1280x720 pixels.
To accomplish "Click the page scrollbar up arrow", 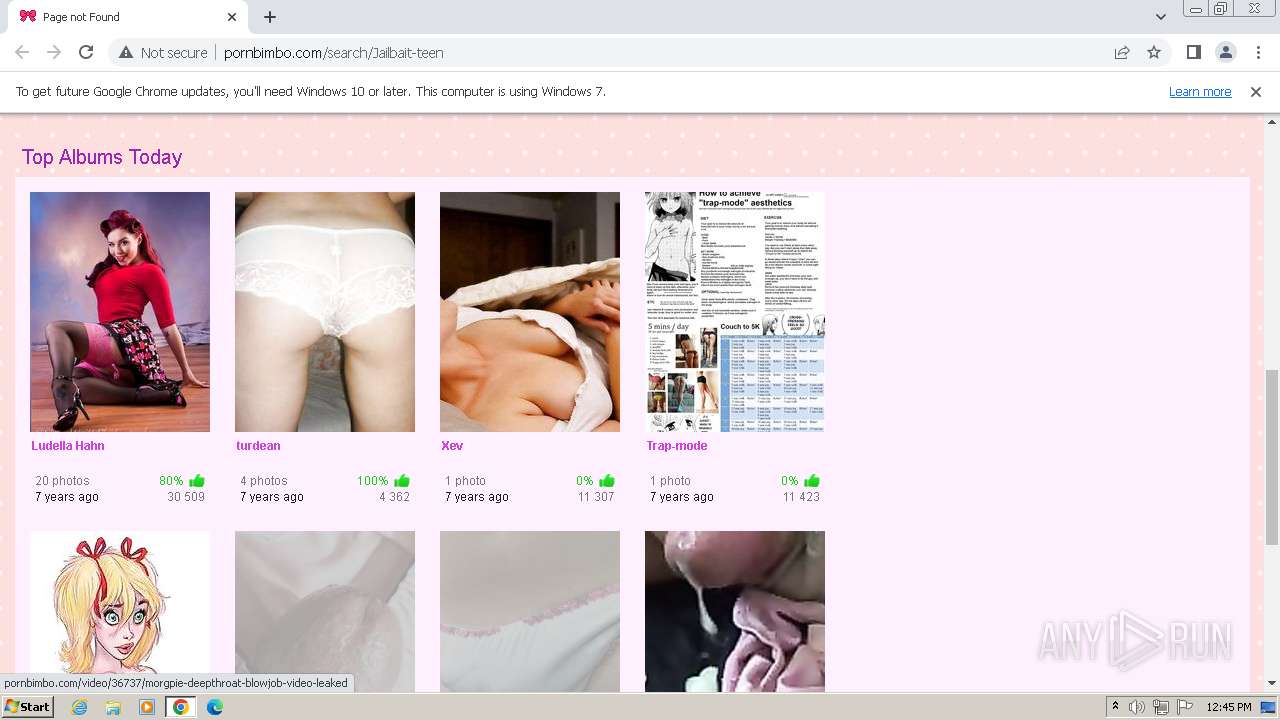I will tap(1271, 122).
